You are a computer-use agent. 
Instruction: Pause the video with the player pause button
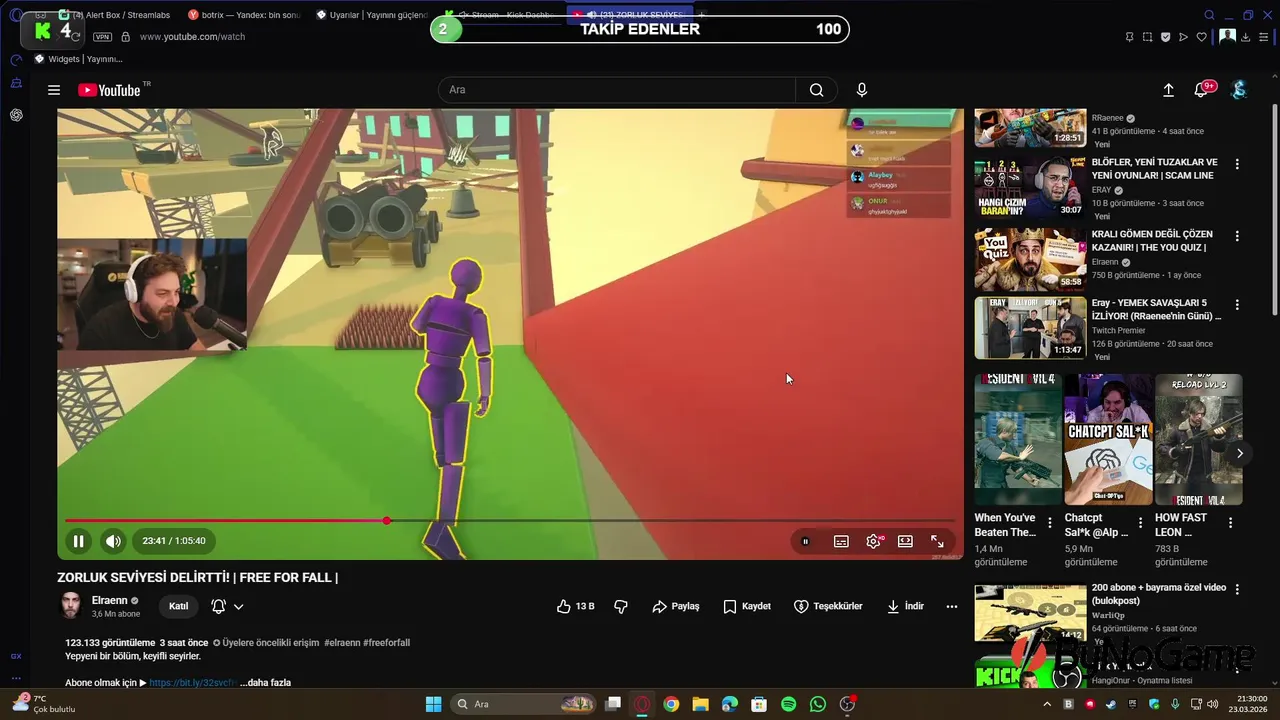(x=78, y=541)
